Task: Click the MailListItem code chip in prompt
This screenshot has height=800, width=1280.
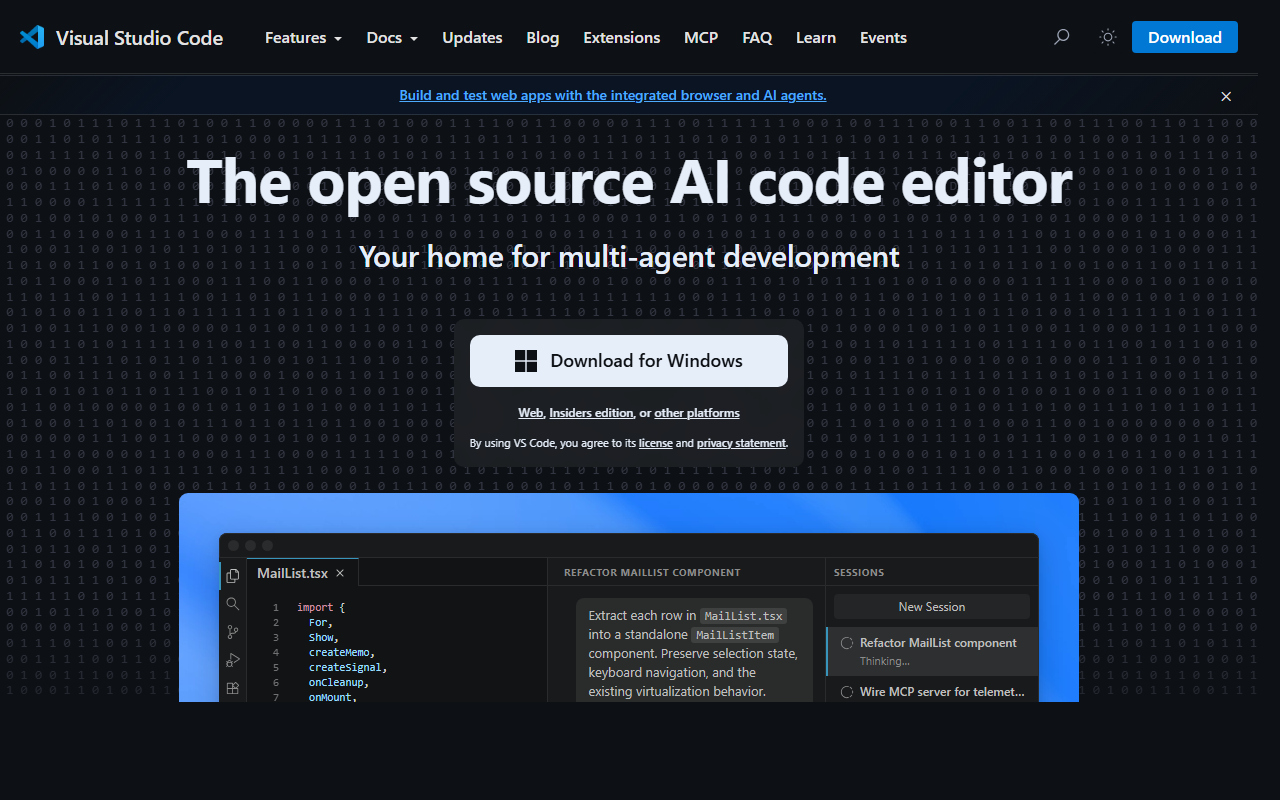Action: point(735,635)
